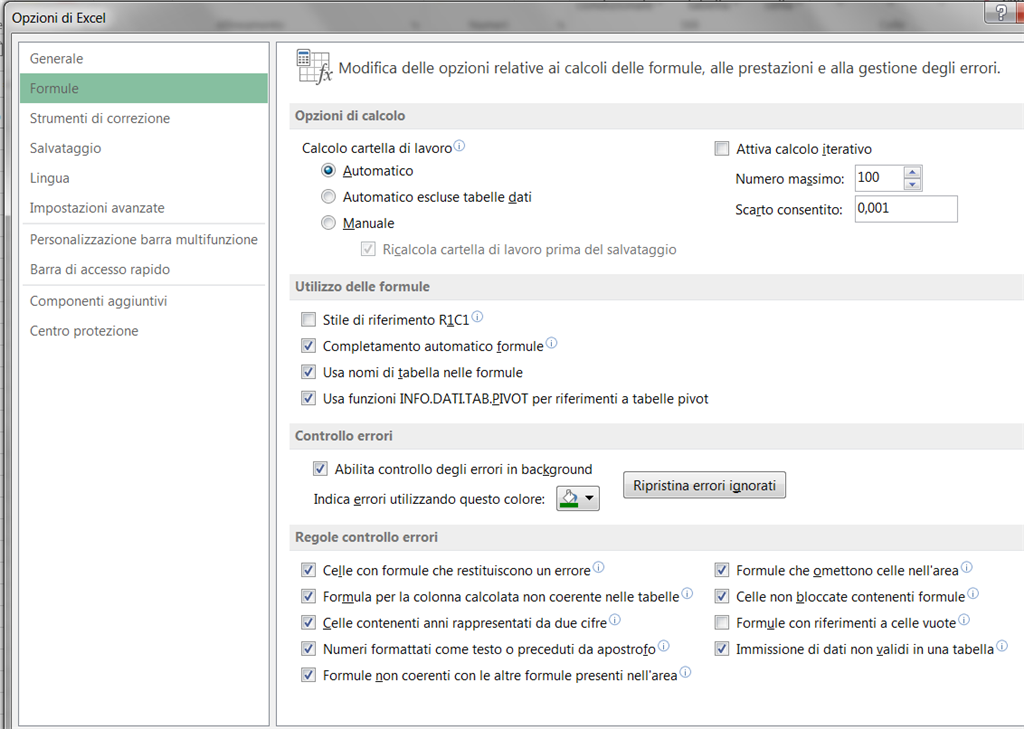Open Impostazioni avanzate category
1024x729 pixels.
pyautogui.click(x=144, y=208)
